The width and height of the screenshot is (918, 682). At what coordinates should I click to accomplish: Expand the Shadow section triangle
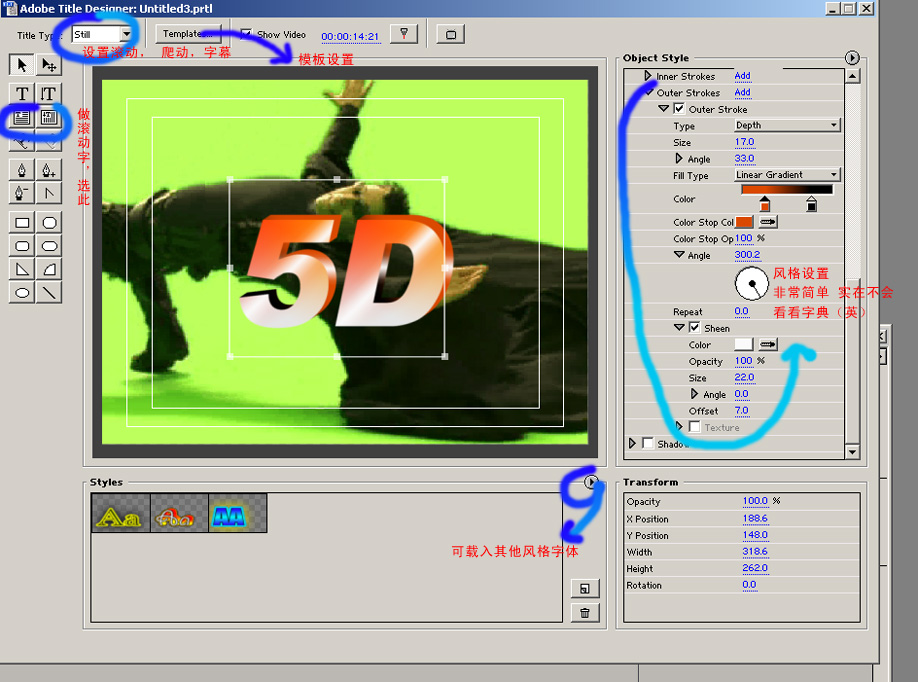click(632, 443)
